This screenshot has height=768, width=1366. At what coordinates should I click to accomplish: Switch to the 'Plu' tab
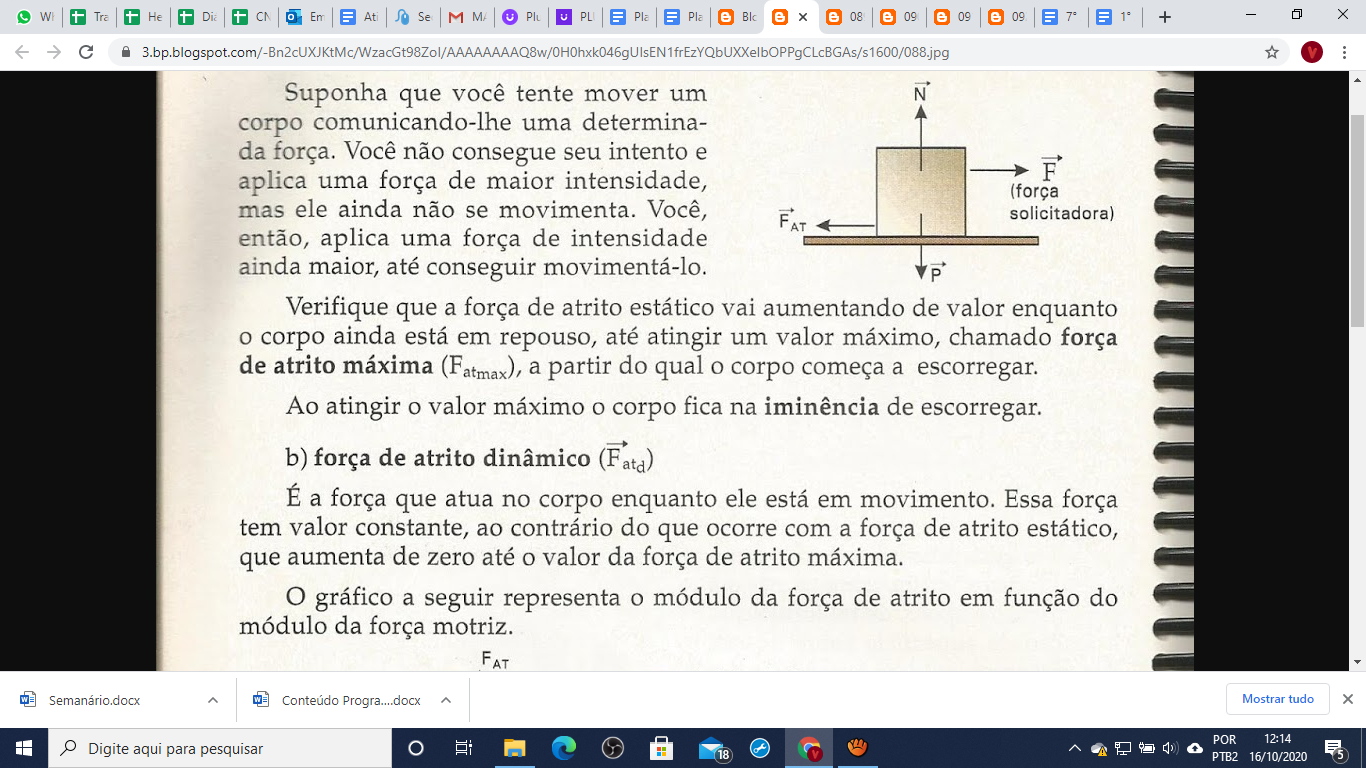click(x=520, y=17)
